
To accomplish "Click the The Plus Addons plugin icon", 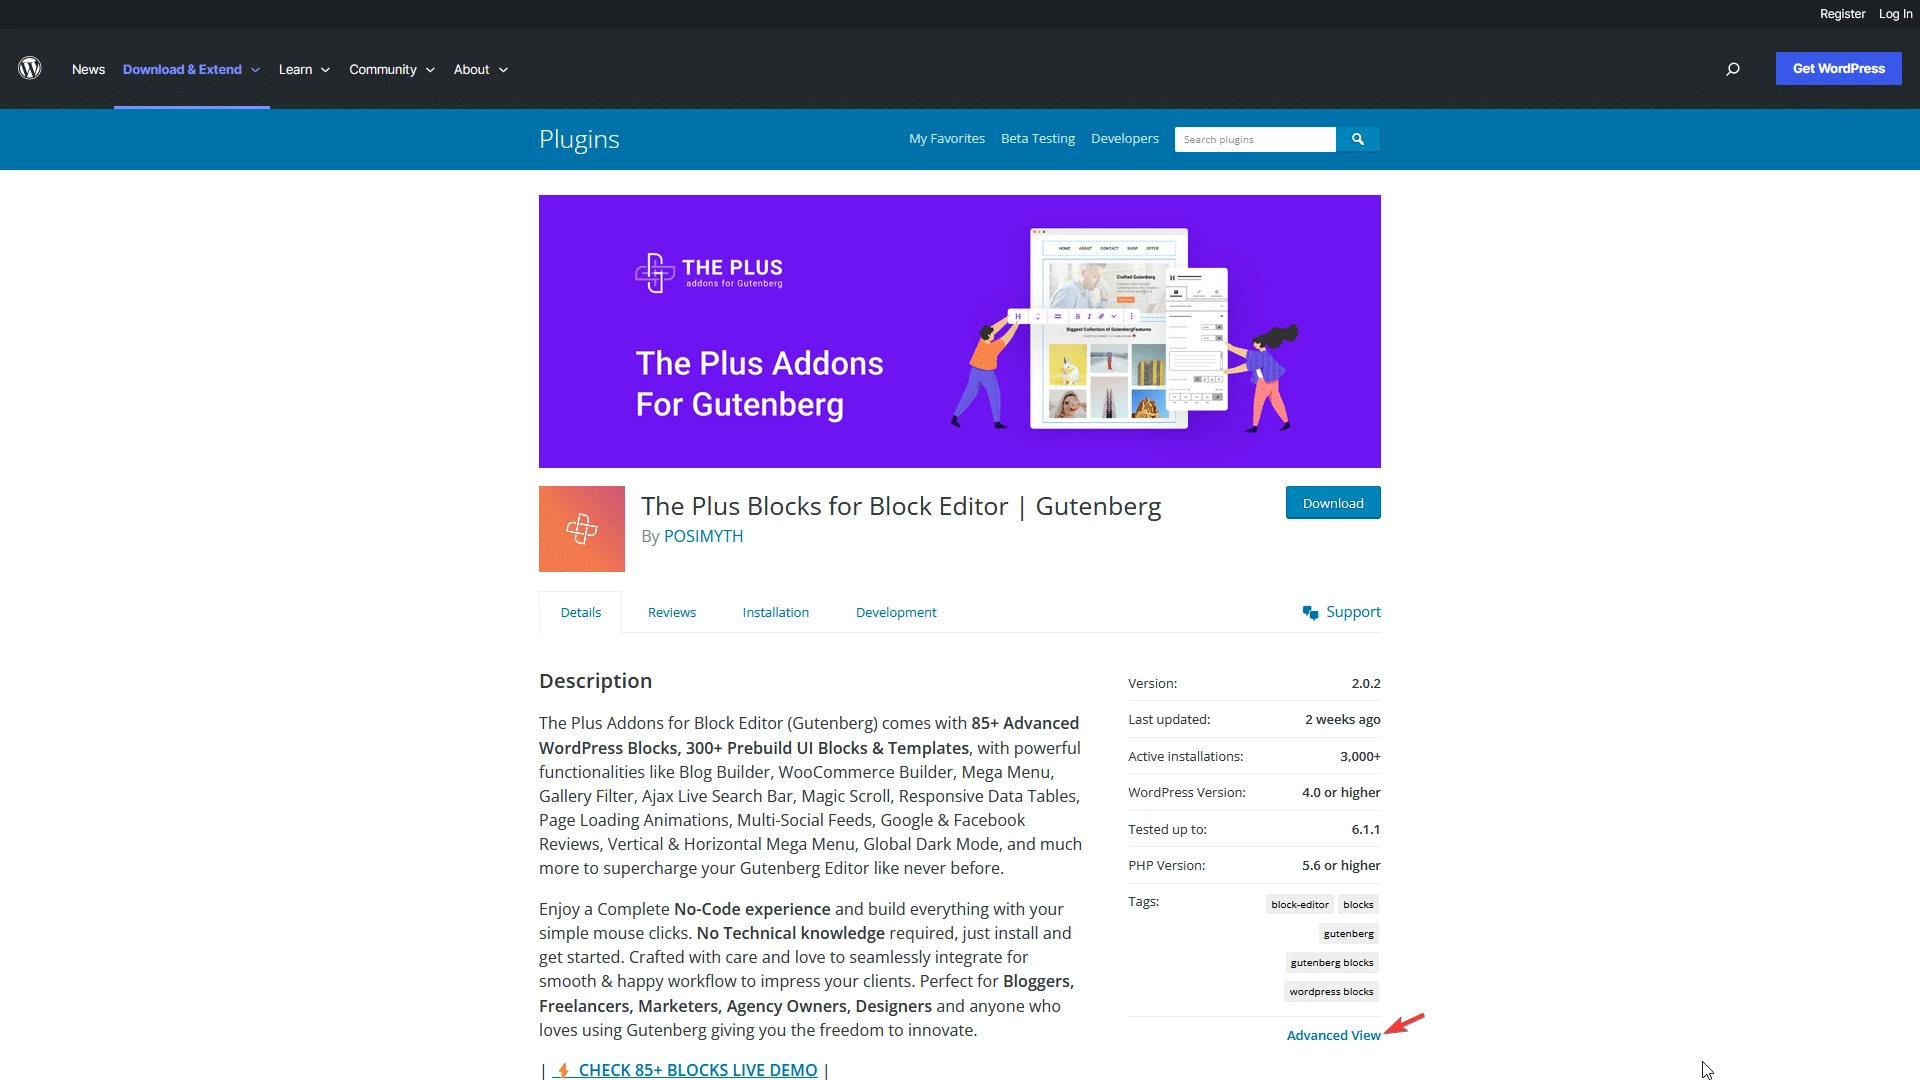I will pos(580,527).
